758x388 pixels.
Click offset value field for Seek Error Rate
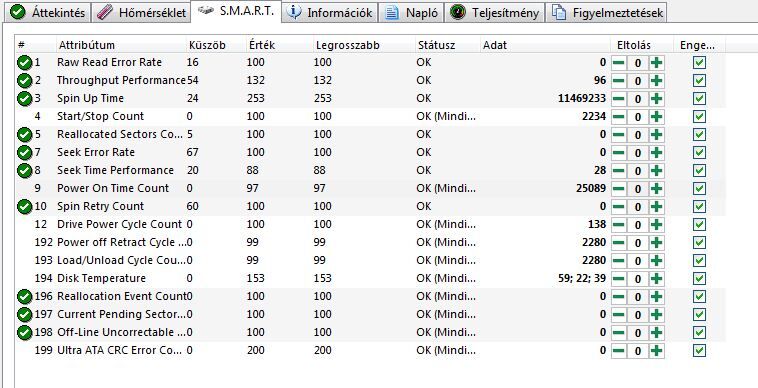click(638, 153)
